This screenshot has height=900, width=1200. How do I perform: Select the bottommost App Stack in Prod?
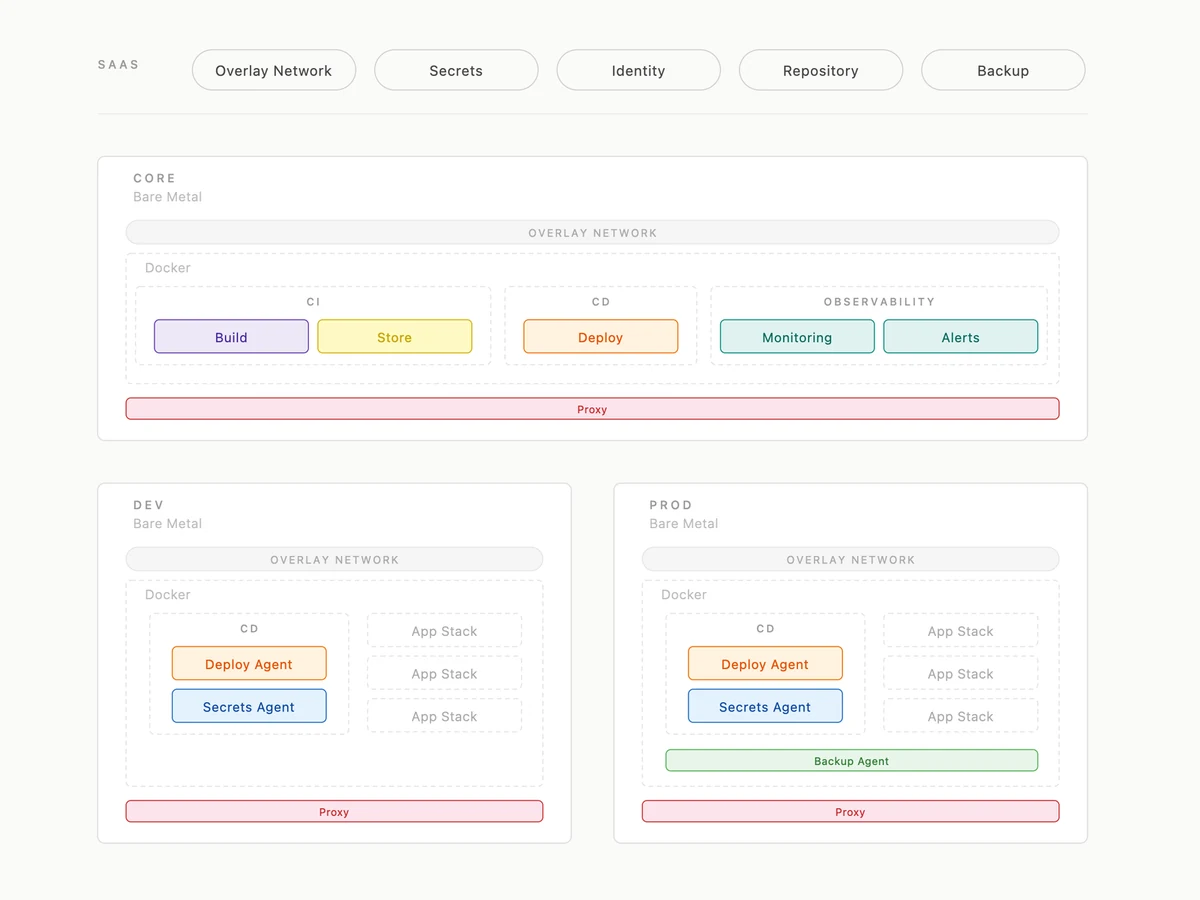click(960, 716)
